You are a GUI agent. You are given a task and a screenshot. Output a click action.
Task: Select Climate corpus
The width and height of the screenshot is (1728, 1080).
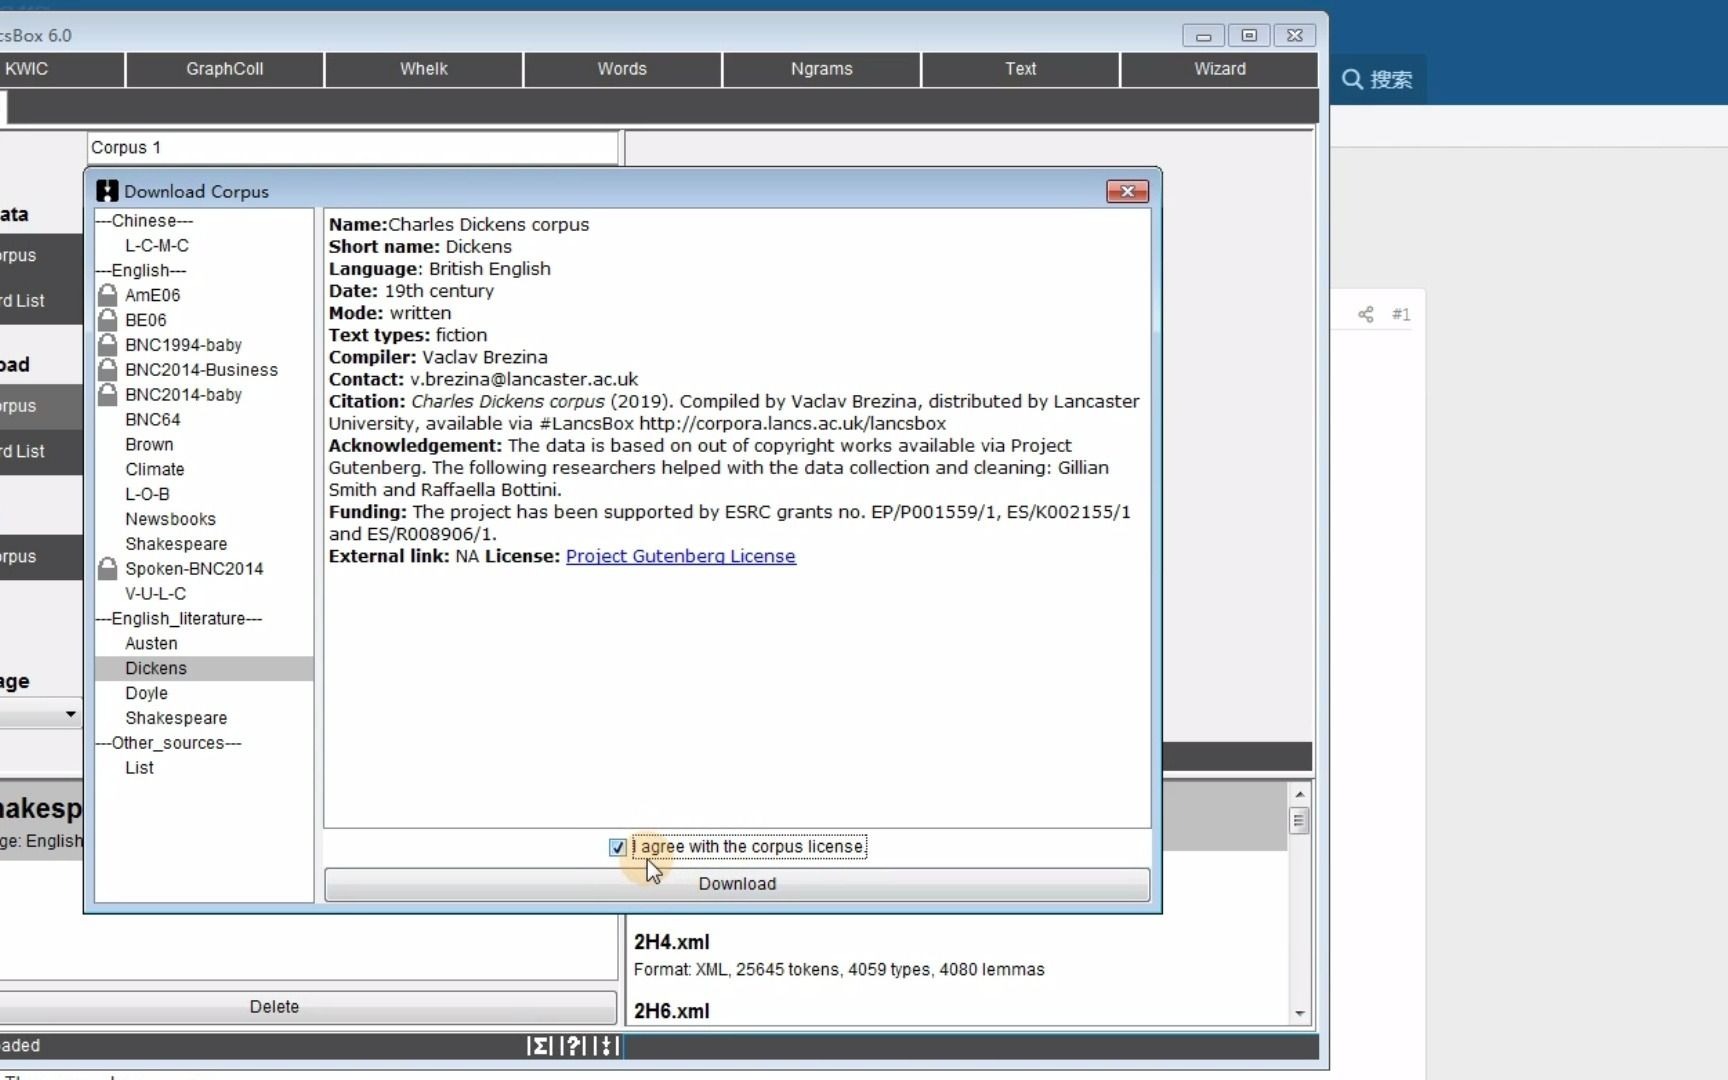click(x=155, y=470)
